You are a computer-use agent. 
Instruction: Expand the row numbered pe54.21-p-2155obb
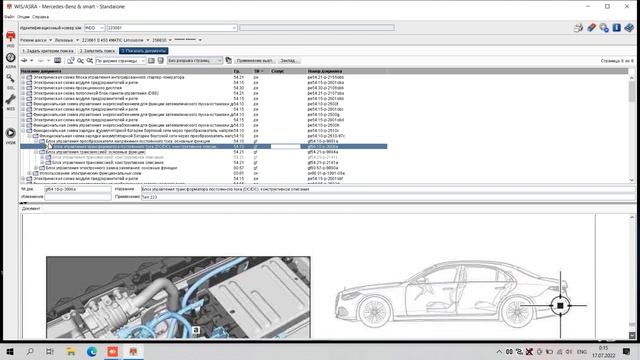point(23,77)
